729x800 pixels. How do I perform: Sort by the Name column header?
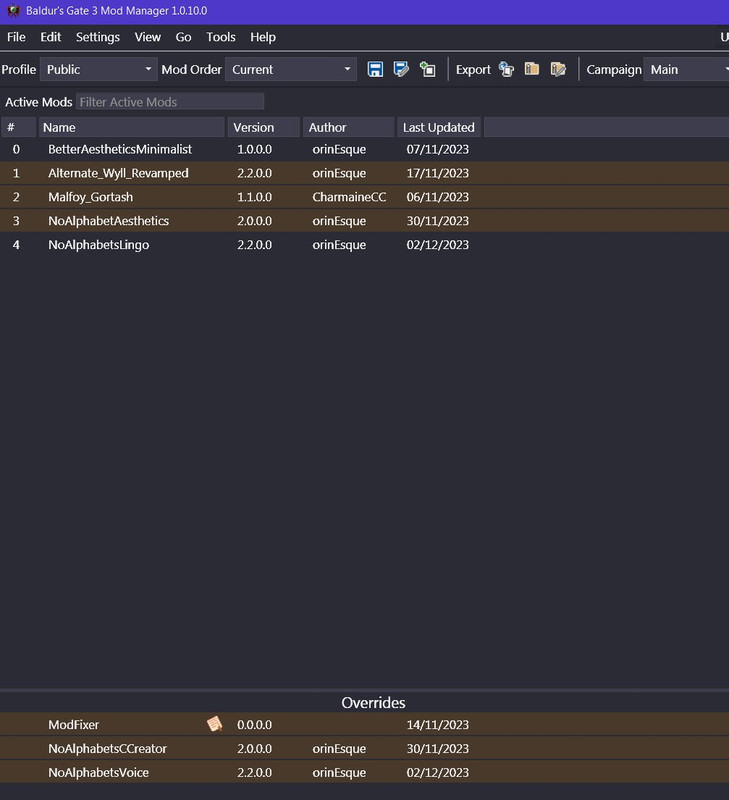132,128
